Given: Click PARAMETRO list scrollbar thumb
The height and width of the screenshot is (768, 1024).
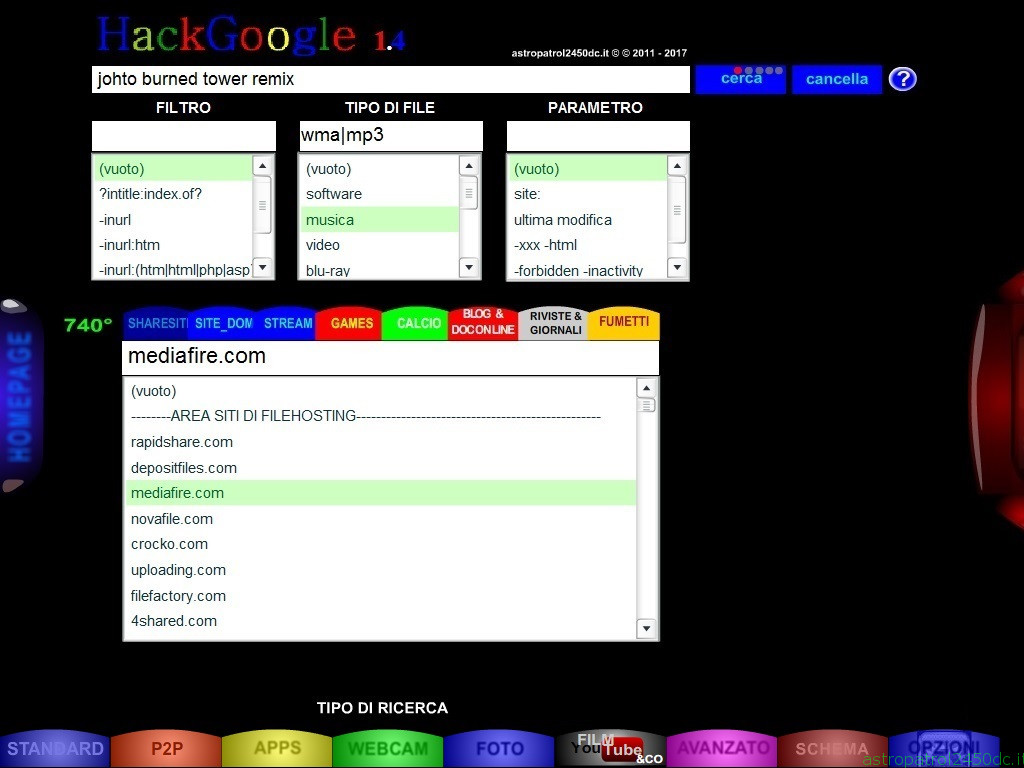Looking at the screenshot, I should click(x=677, y=210).
